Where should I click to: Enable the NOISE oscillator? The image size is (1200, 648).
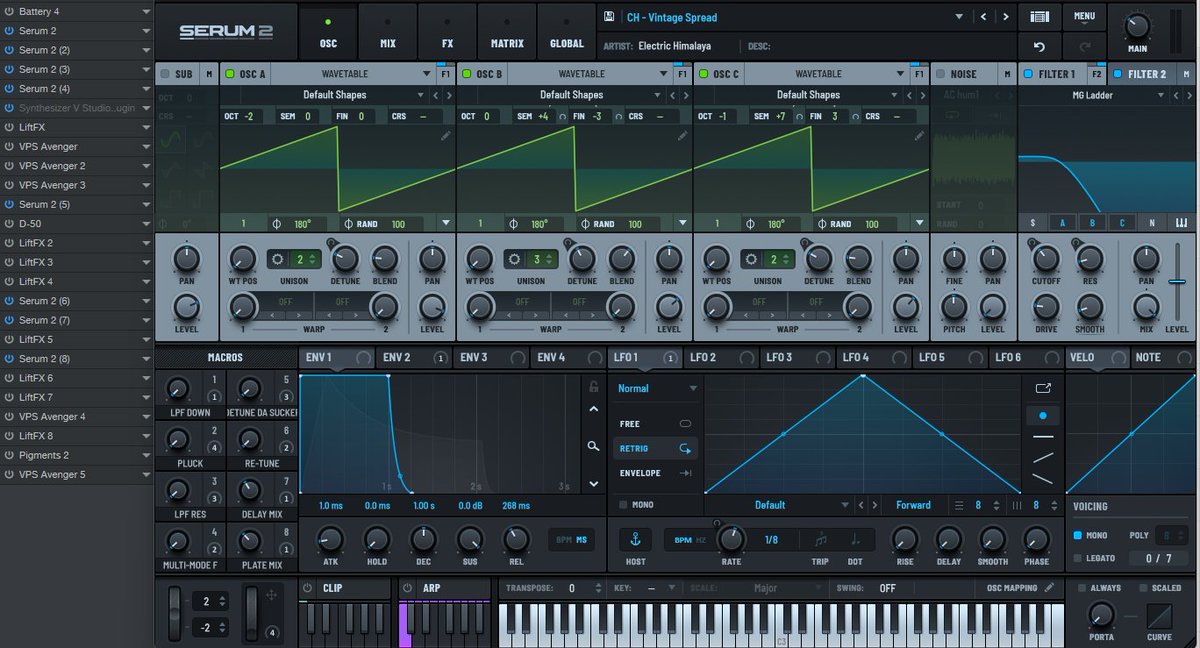click(x=940, y=74)
